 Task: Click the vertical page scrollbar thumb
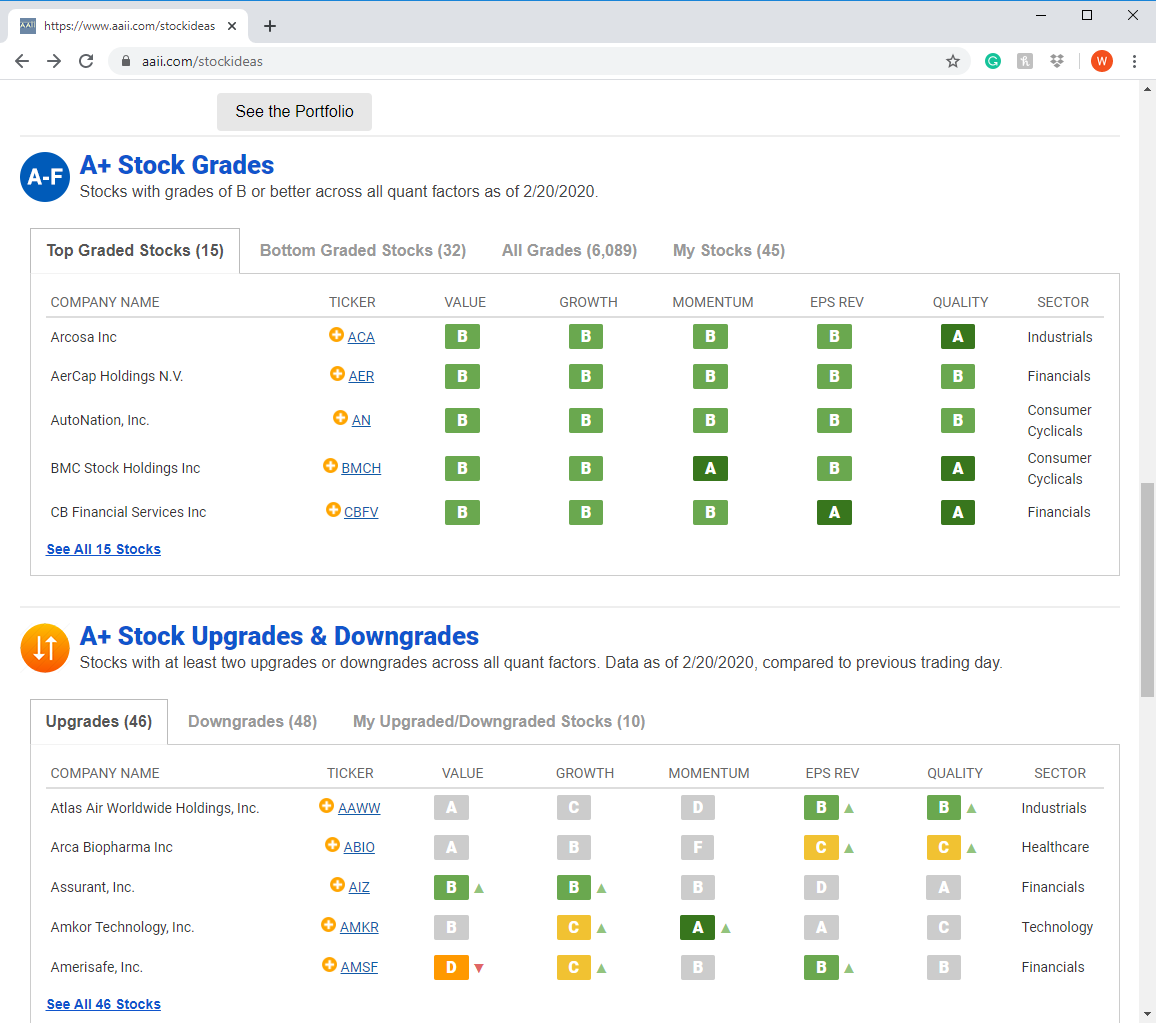(x=1147, y=590)
